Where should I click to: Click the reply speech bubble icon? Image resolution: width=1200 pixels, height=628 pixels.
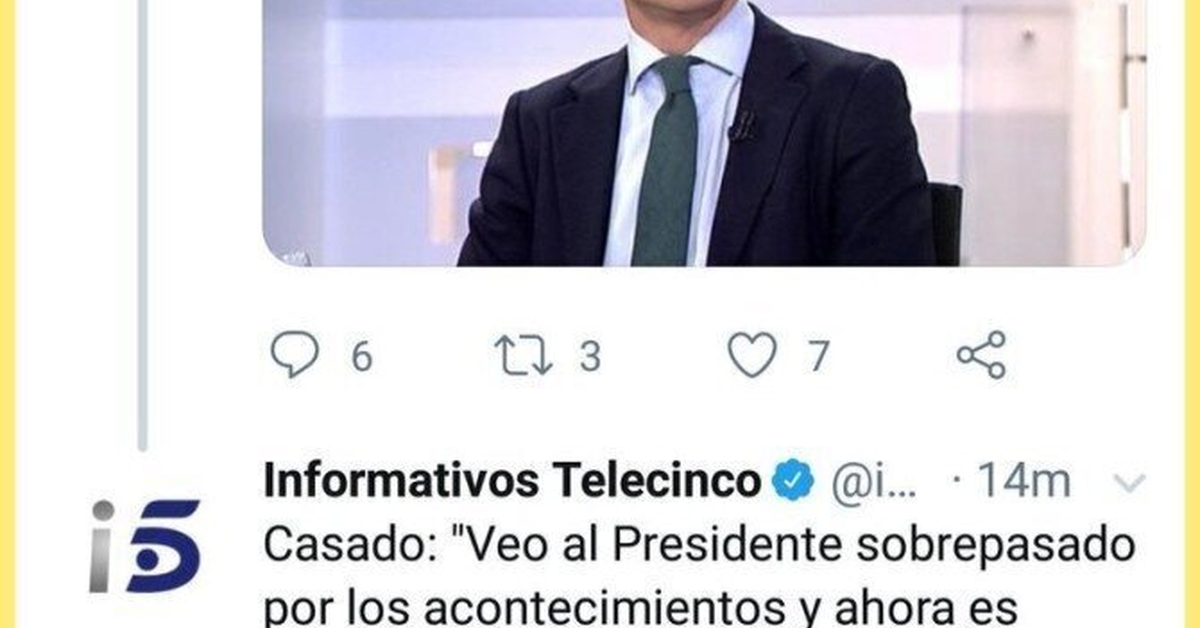[x=295, y=355]
